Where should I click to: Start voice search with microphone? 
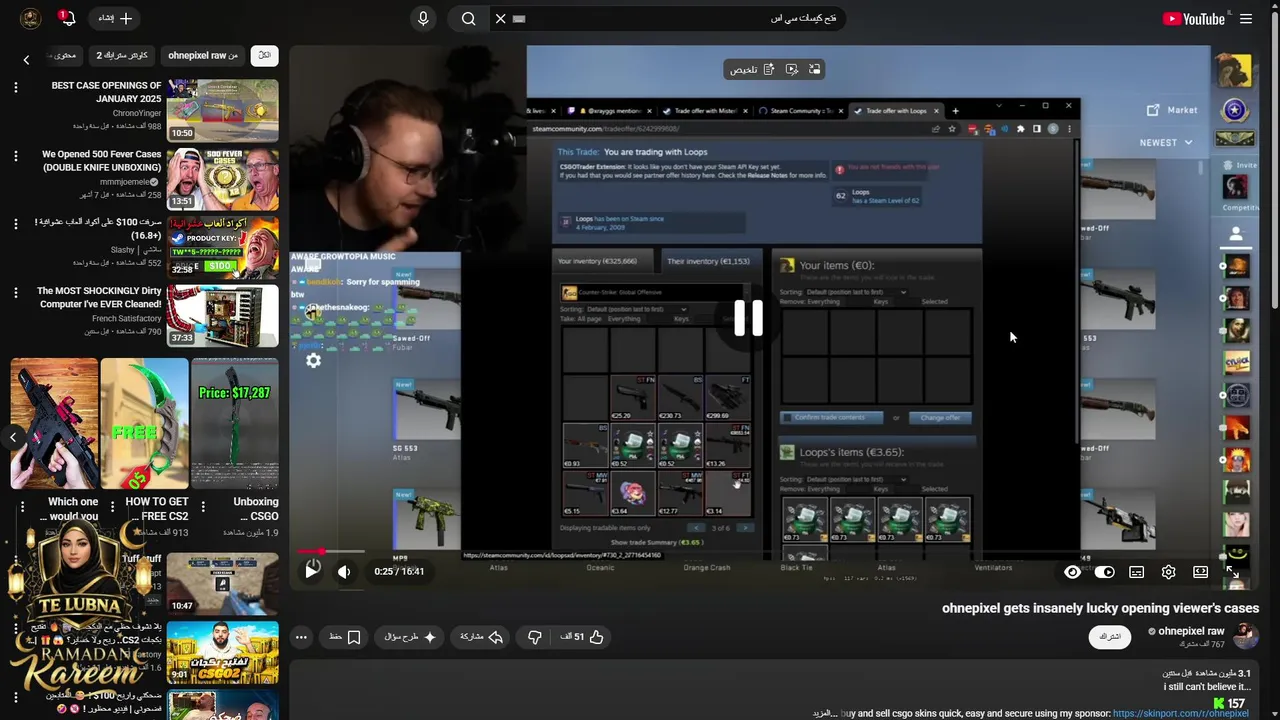[423, 19]
